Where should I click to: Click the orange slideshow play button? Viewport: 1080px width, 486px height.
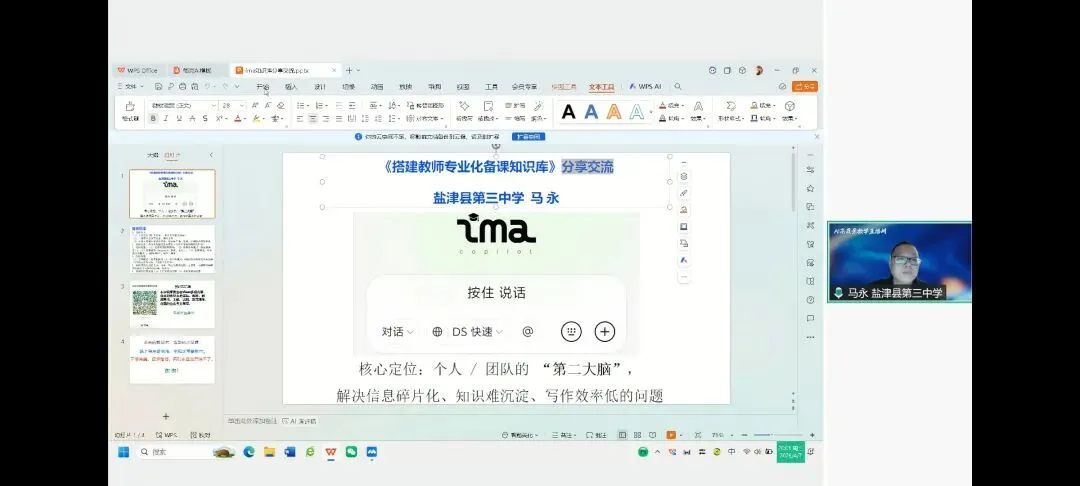[x=671, y=435]
